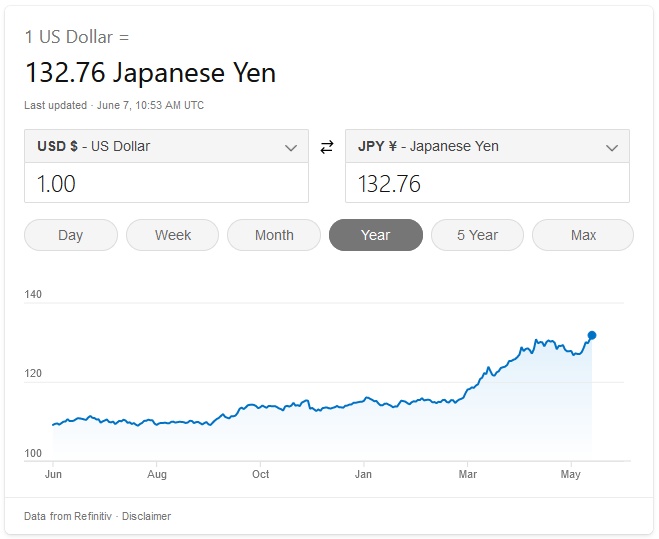Click the Japanese Yen amount field
This screenshot has width=659, height=539.
click(x=487, y=184)
